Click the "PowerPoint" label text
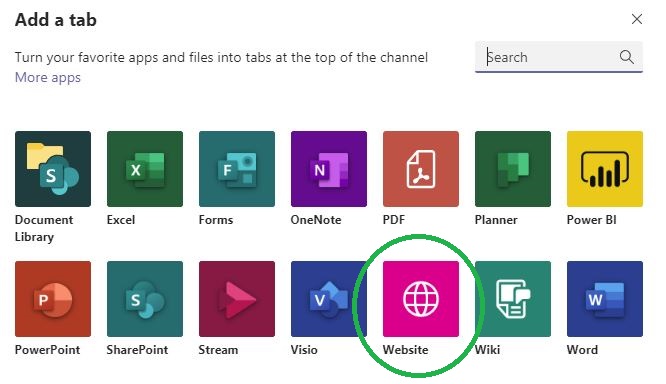This screenshot has width=666, height=384. [x=47, y=350]
